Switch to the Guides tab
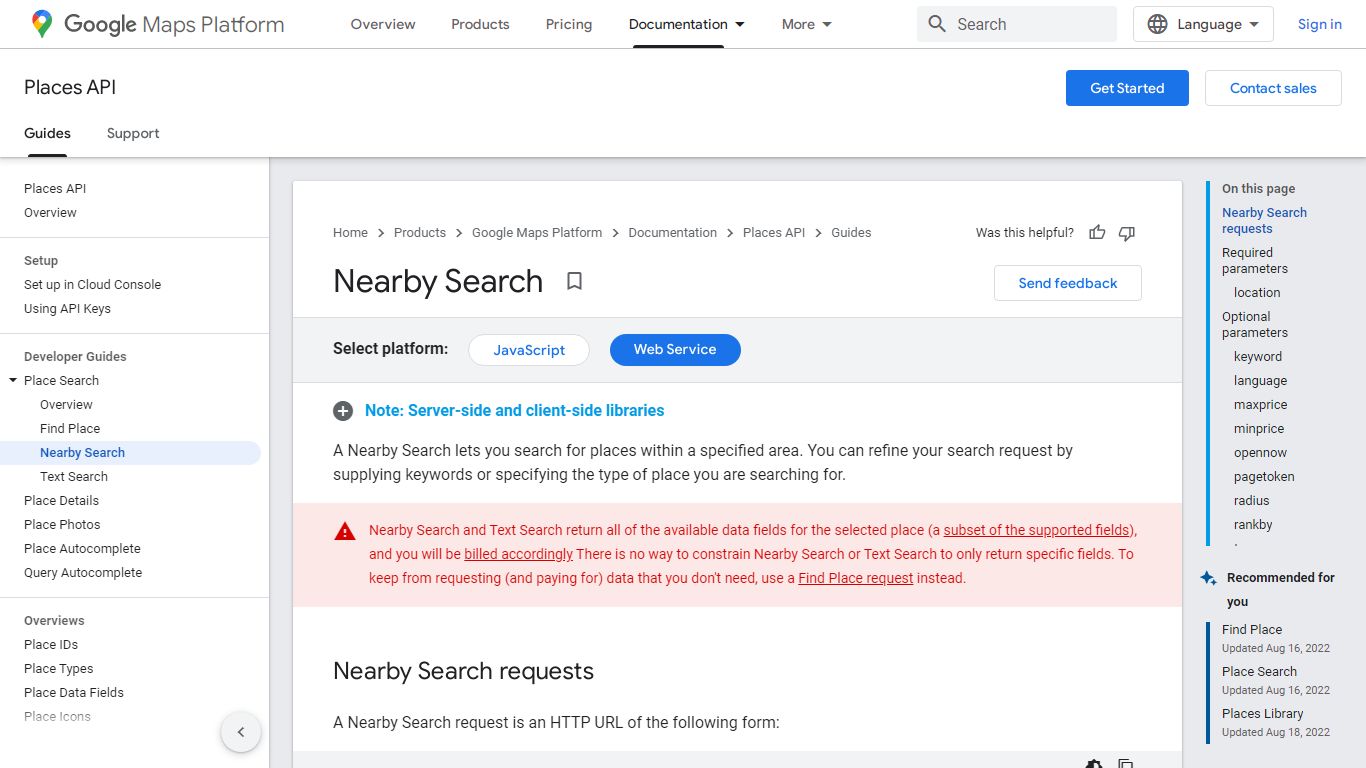Viewport: 1366px width, 768px height. click(47, 133)
